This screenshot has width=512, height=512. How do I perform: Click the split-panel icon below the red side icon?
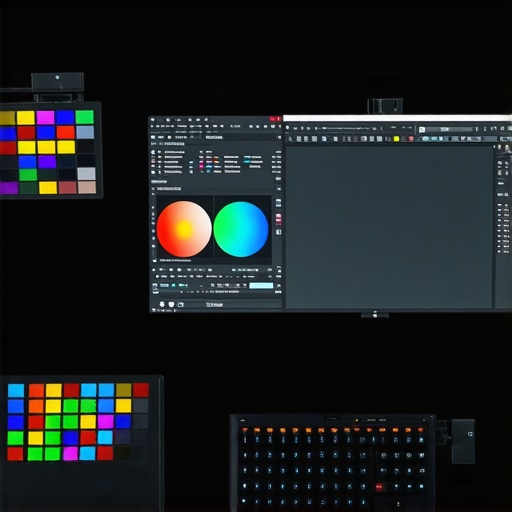tap(278, 232)
